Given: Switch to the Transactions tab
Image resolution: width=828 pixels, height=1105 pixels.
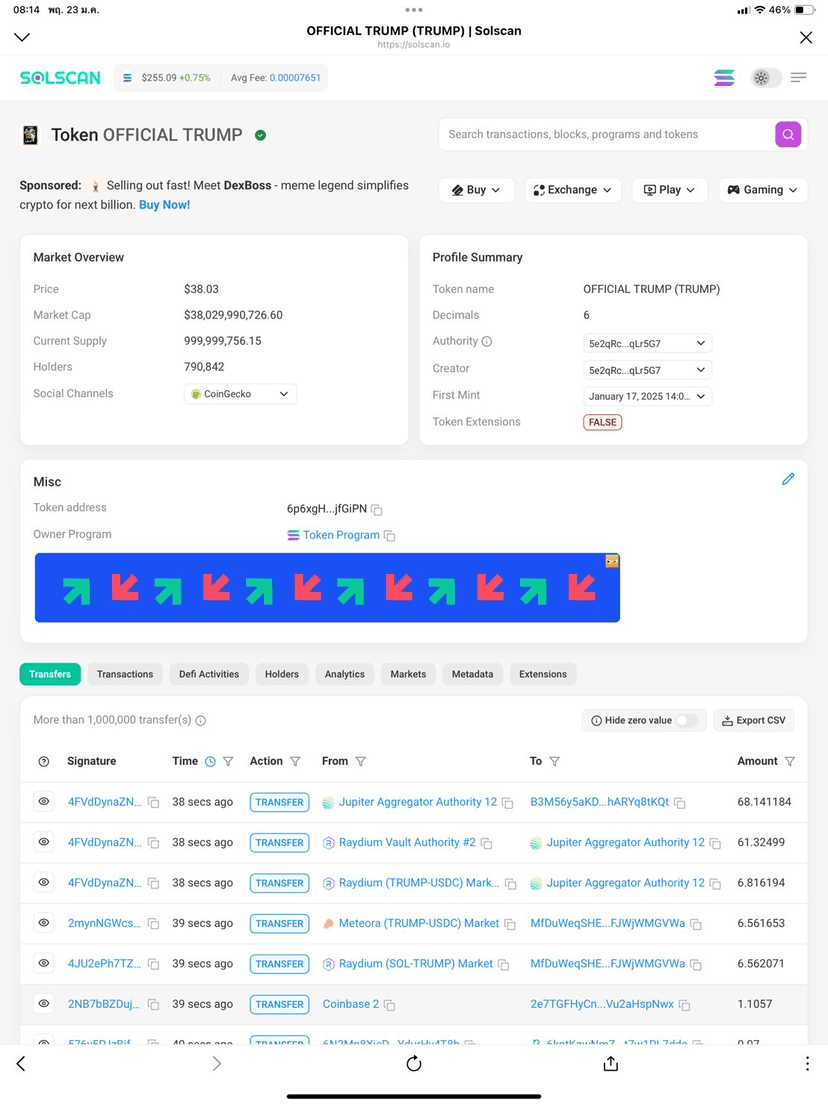Looking at the screenshot, I should click(125, 674).
